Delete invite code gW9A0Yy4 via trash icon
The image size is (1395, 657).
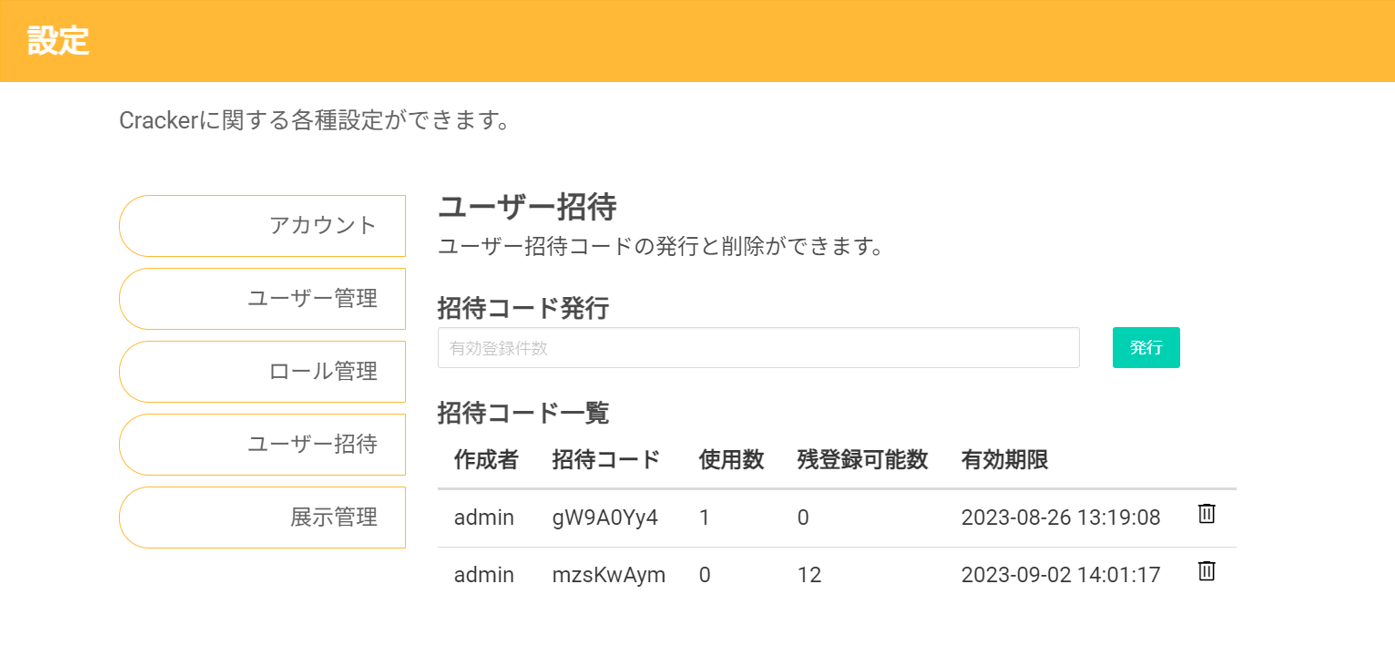pyautogui.click(x=1207, y=514)
